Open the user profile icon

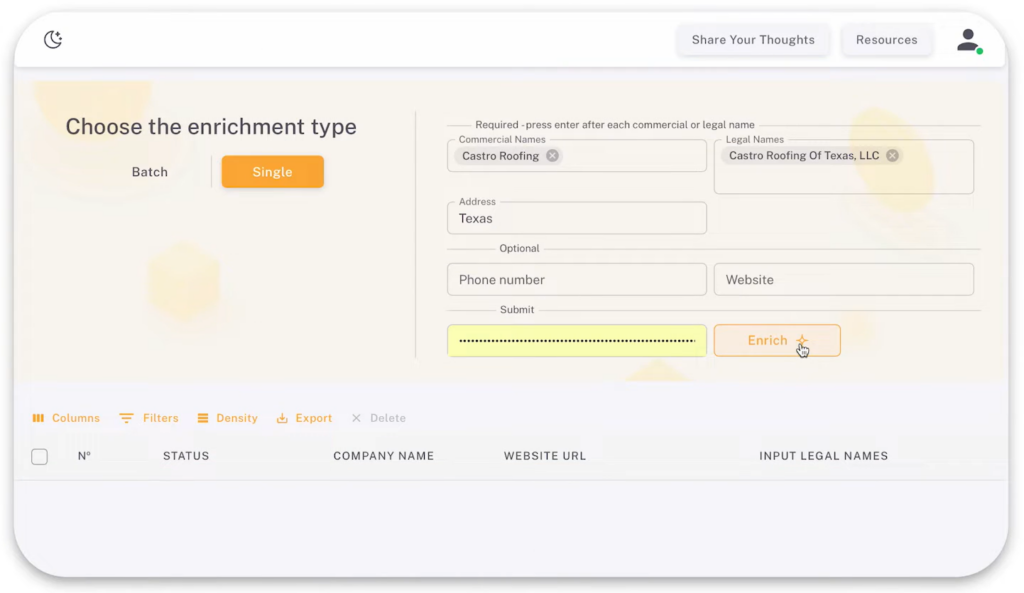point(966,39)
